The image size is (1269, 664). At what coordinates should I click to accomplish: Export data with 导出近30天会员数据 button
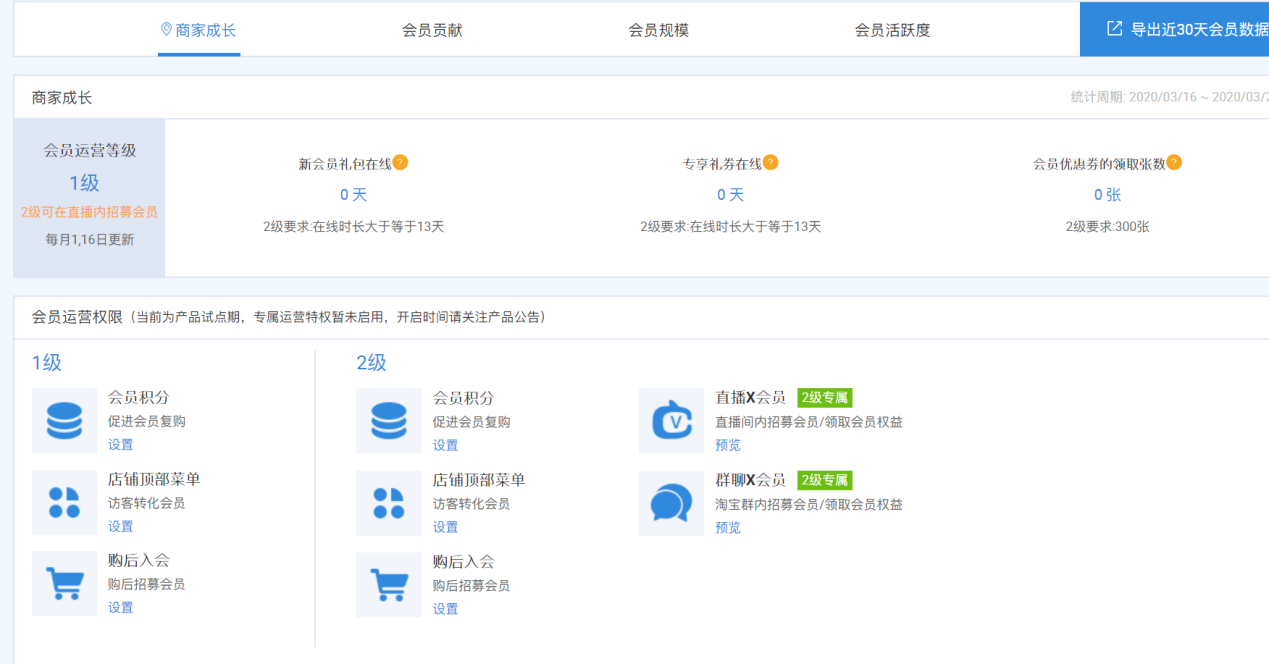[x=1187, y=29]
